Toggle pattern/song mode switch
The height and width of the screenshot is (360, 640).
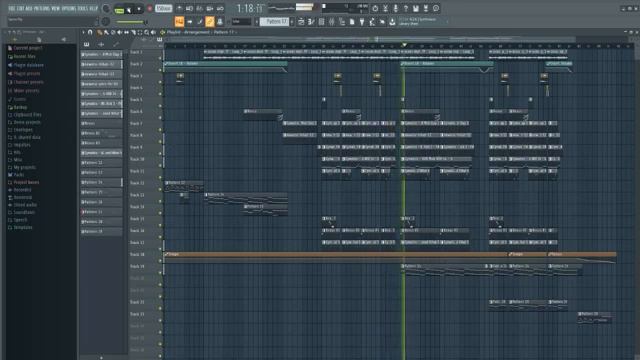pyautogui.click(x=119, y=10)
